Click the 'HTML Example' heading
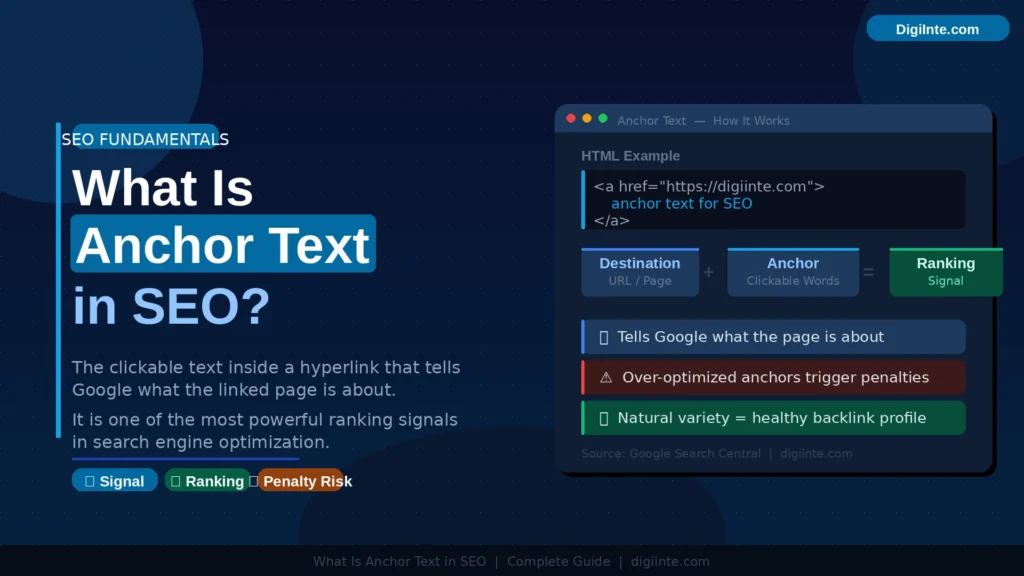The image size is (1024, 576). tap(630, 156)
